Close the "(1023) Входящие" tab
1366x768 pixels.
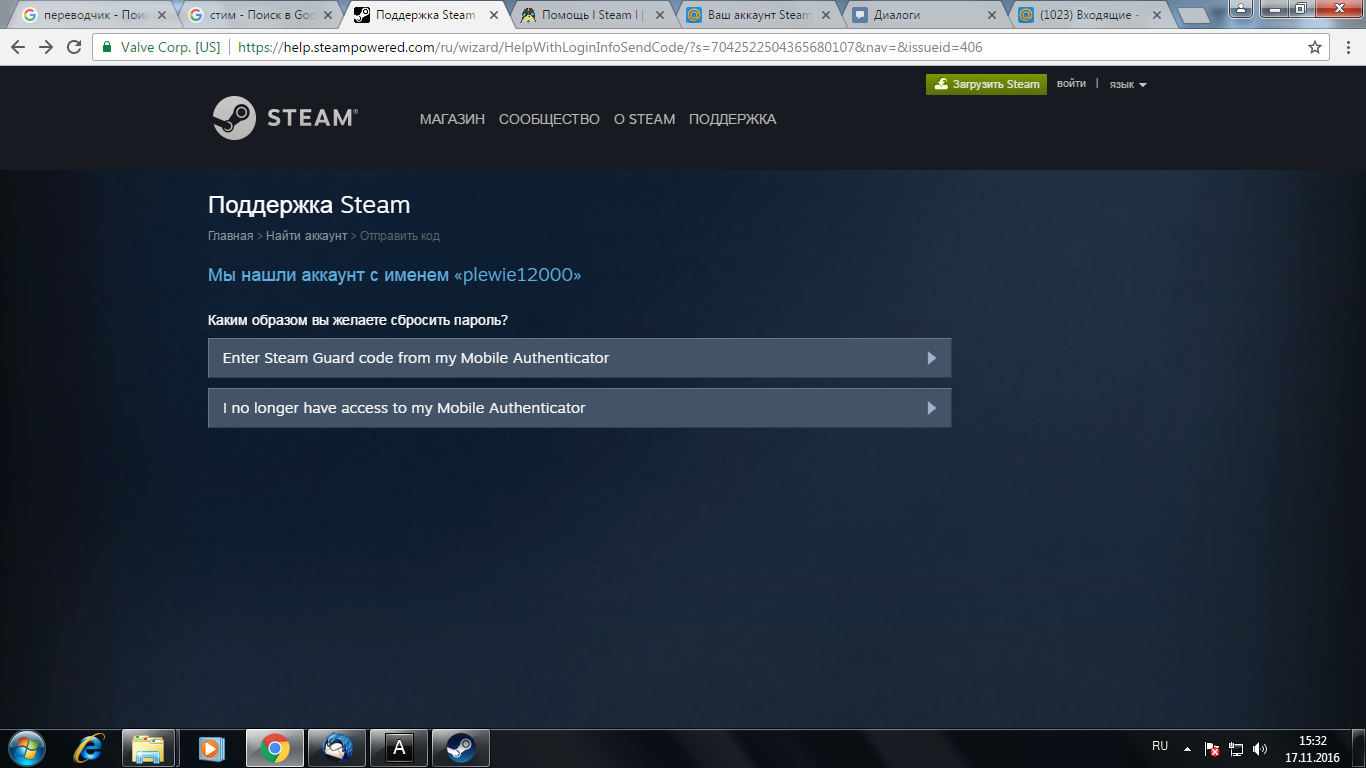pos(1157,15)
